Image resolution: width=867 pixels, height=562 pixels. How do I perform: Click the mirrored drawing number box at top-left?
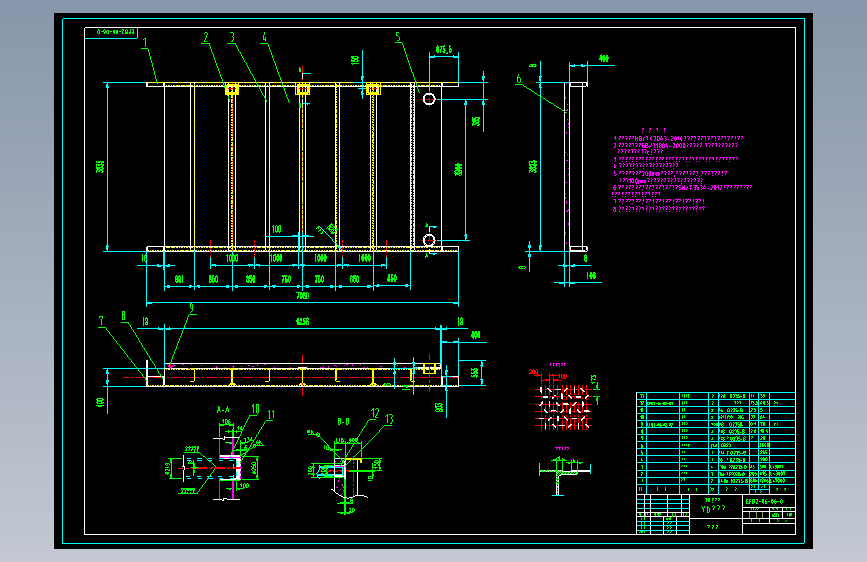click(111, 33)
